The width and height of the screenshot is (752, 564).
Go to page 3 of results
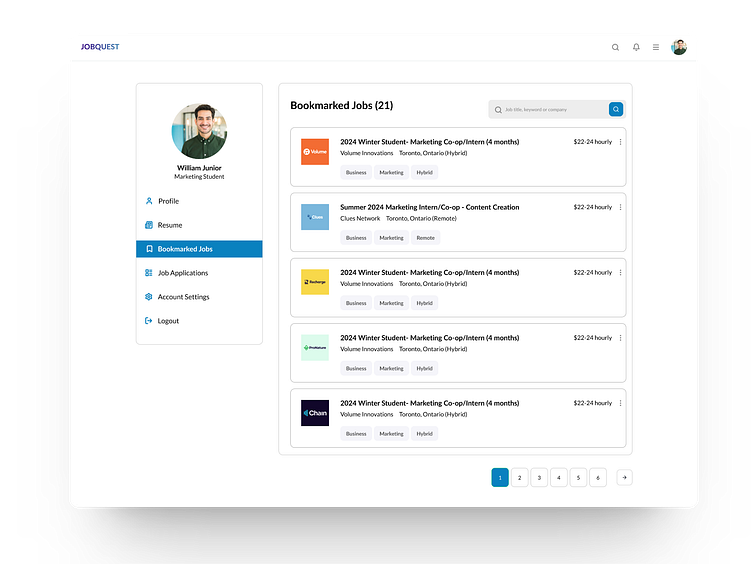(539, 478)
